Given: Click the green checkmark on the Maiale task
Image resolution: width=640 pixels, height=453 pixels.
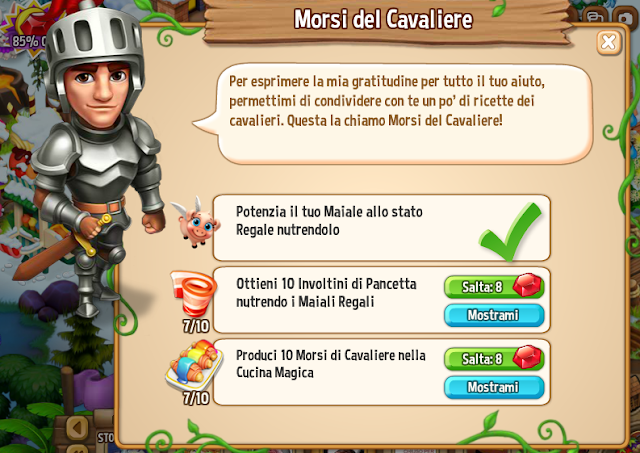Looking at the screenshot, I should tap(511, 231).
